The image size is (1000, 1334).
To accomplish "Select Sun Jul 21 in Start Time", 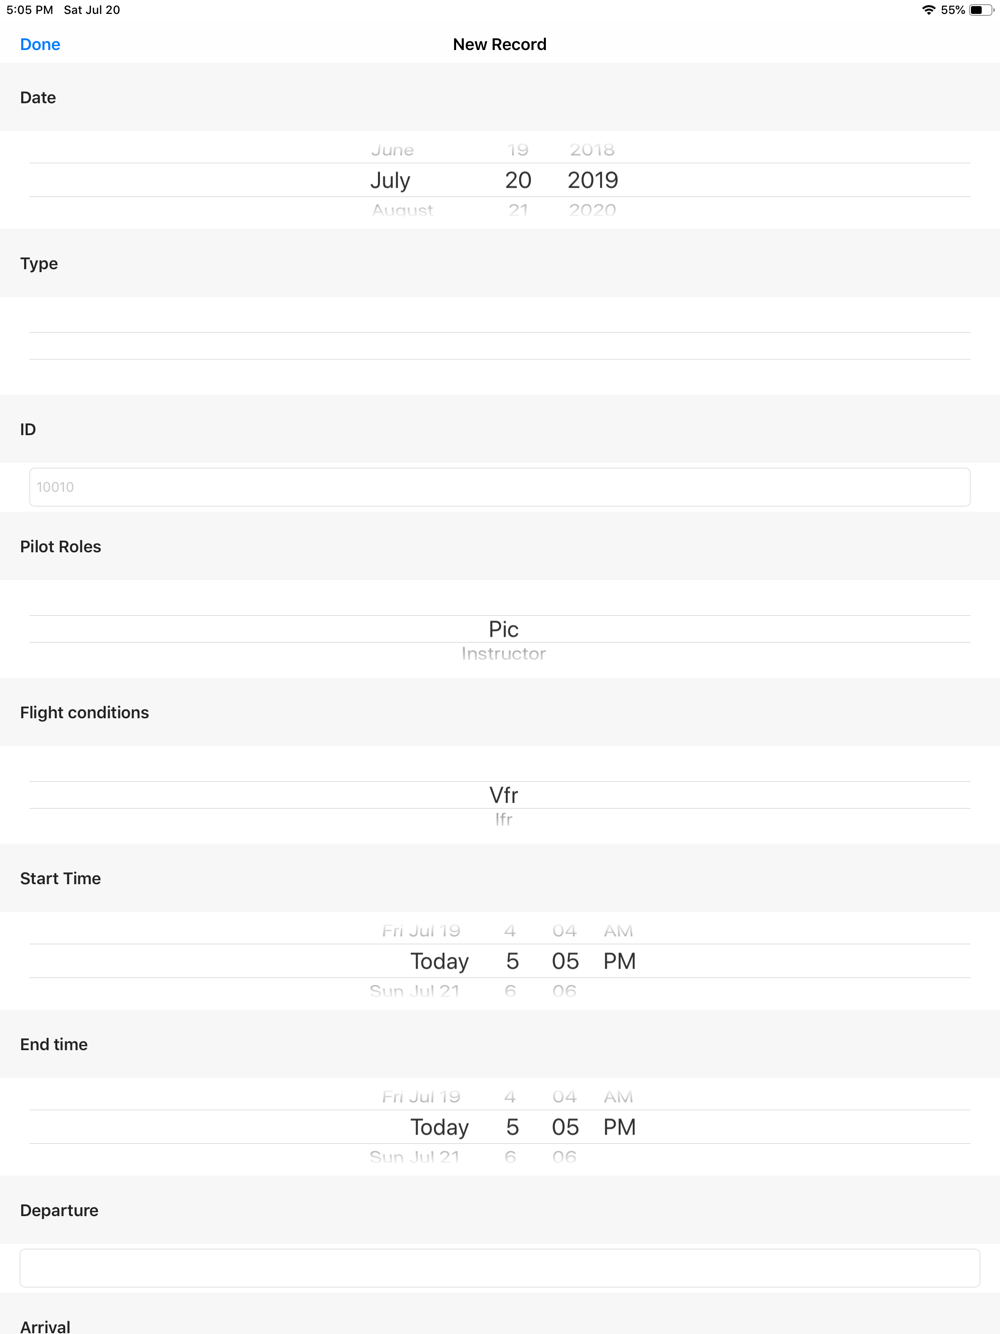I will (414, 991).
